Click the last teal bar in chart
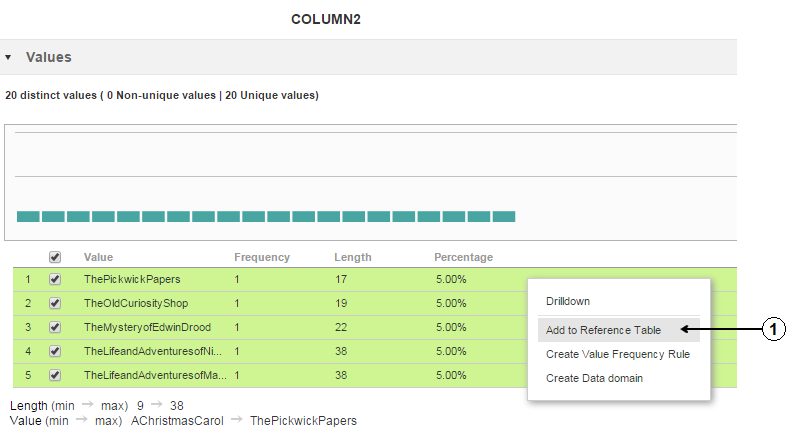Image resolution: width=792 pixels, height=431 pixels. (504, 216)
